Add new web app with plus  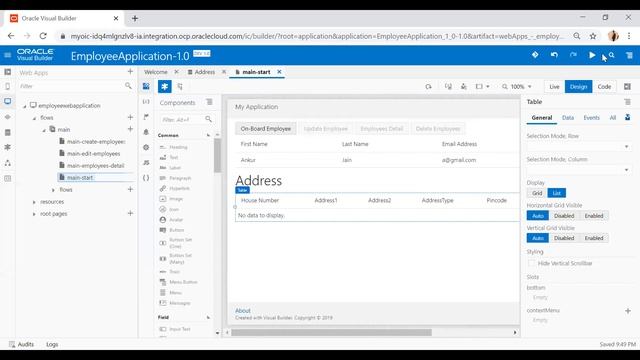(x=130, y=72)
